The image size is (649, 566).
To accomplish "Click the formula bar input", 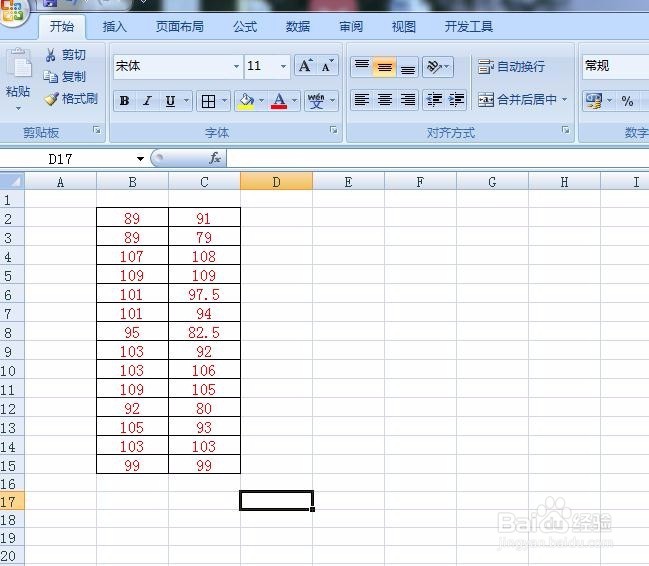I will tap(438, 158).
